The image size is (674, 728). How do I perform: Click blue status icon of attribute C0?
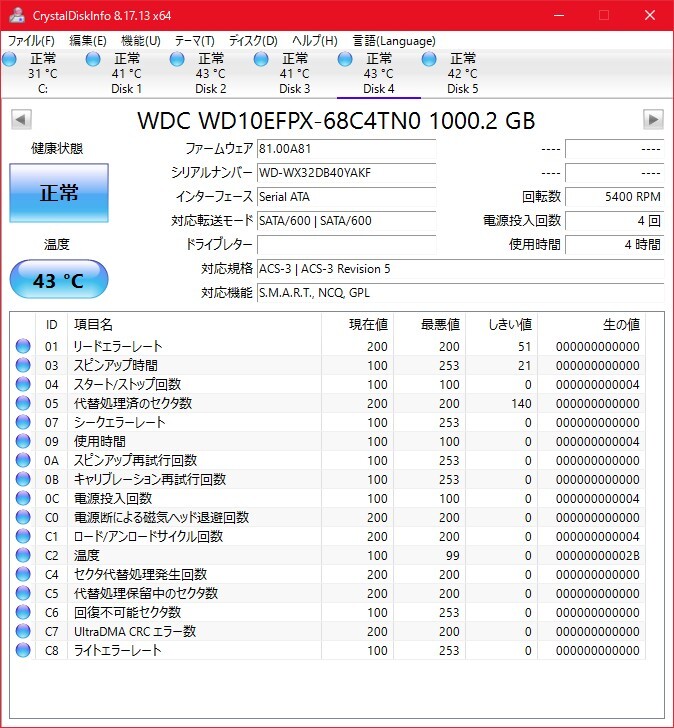23,517
